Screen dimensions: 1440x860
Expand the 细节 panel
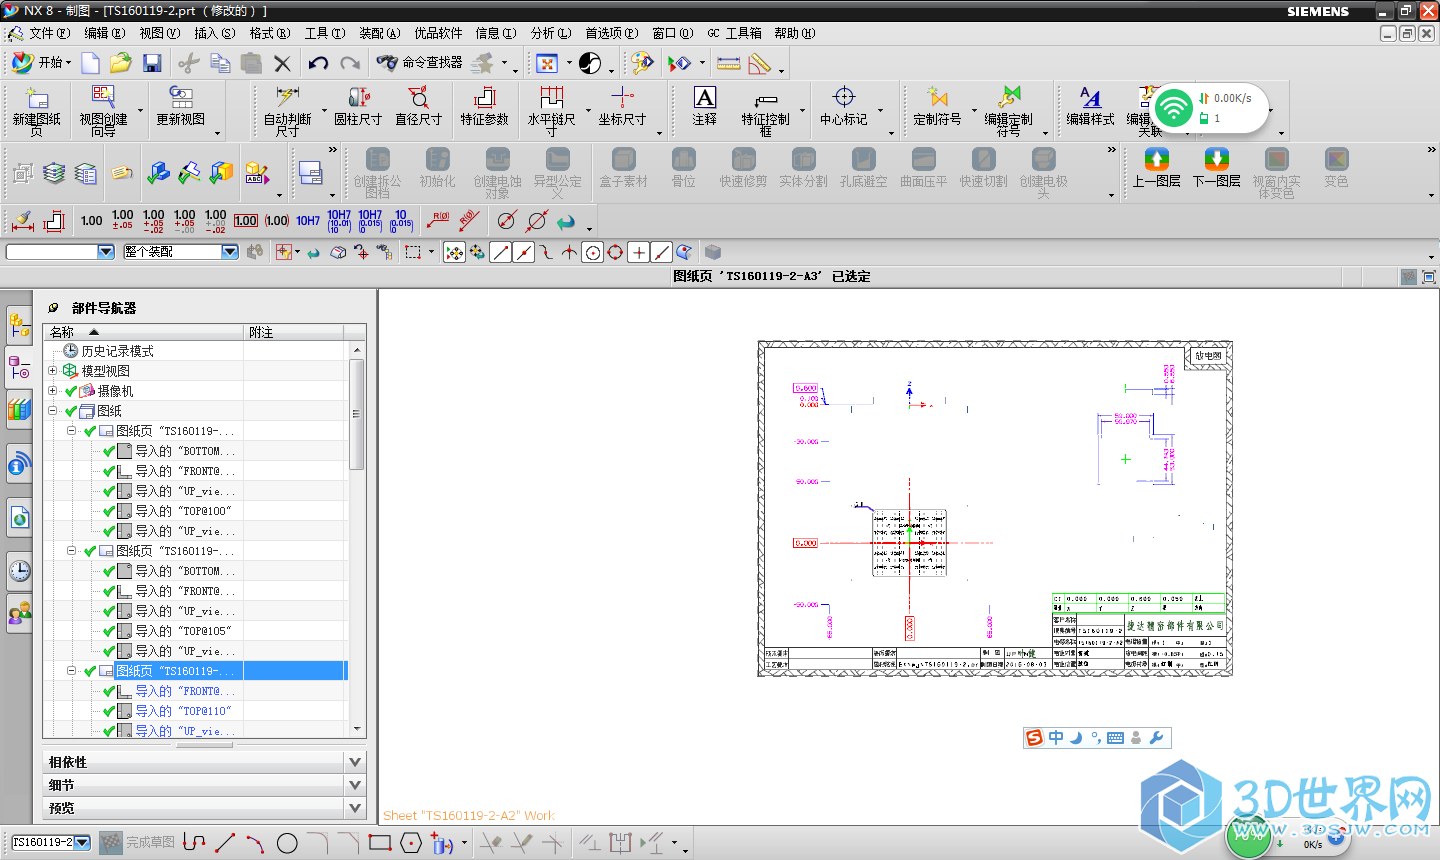(354, 785)
